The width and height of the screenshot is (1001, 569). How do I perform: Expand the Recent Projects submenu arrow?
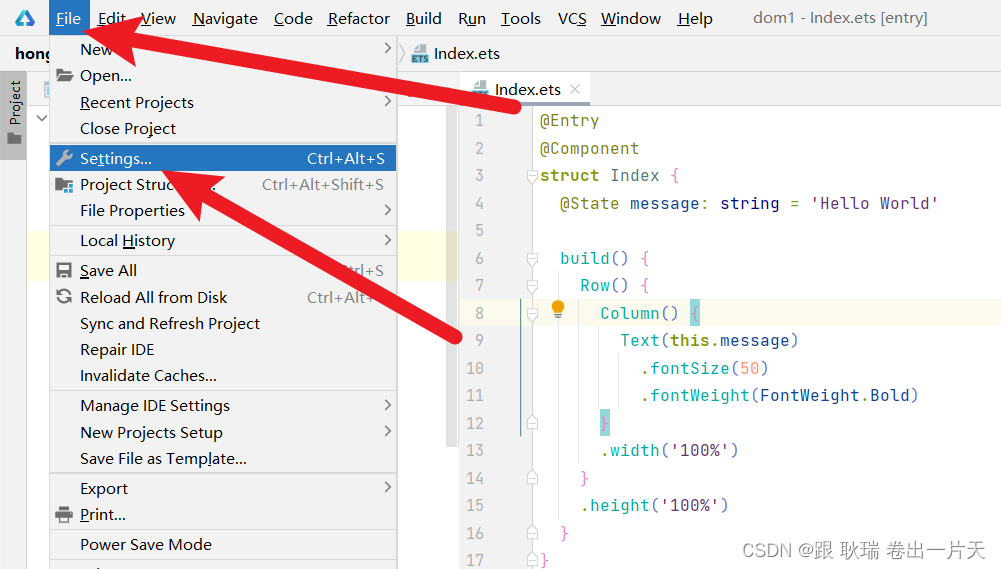tap(388, 102)
